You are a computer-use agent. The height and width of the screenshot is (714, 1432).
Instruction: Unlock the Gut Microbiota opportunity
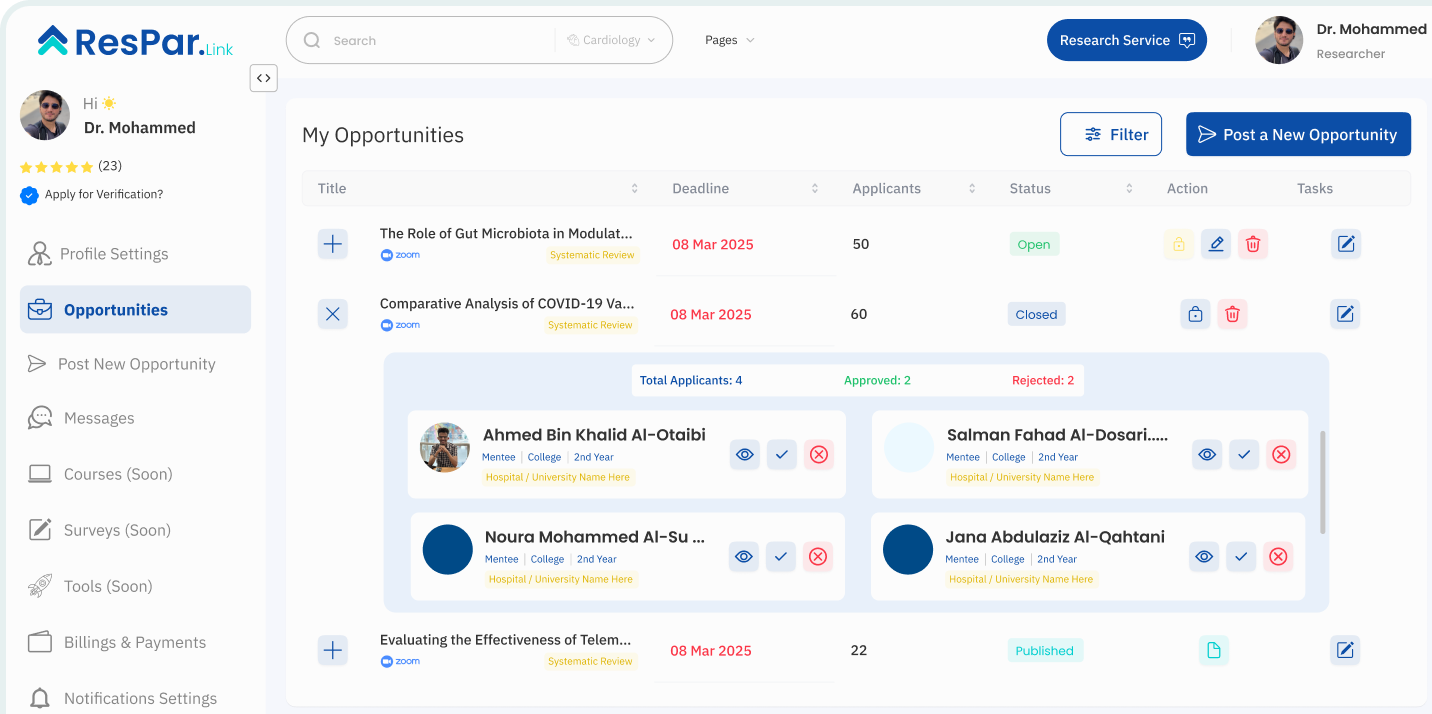click(1179, 244)
